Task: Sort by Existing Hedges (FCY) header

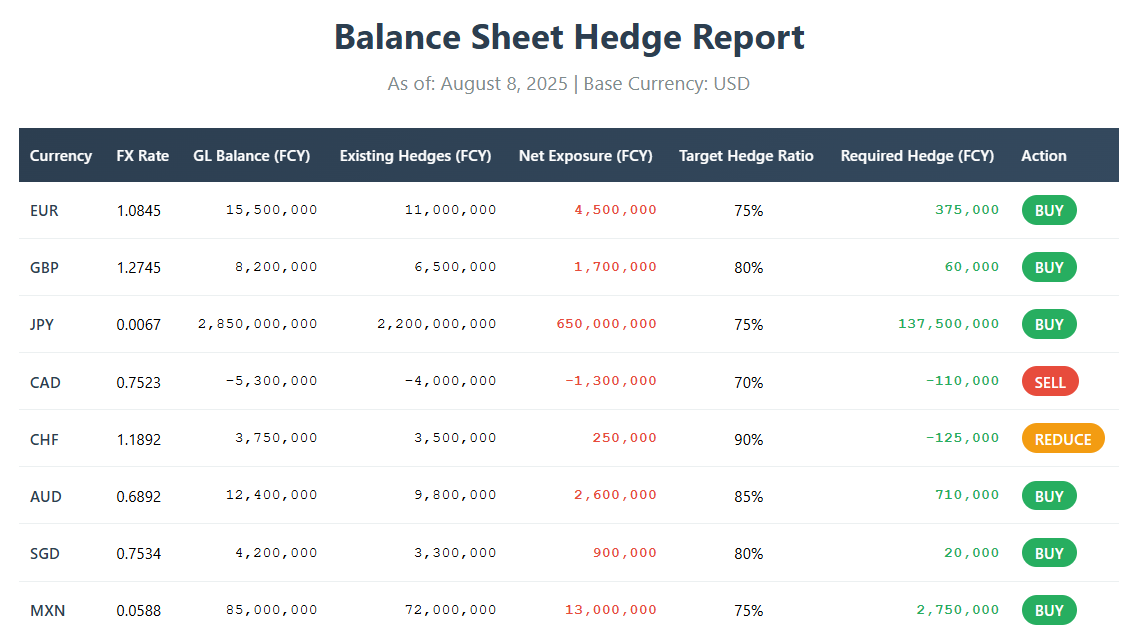Action: click(x=414, y=156)
